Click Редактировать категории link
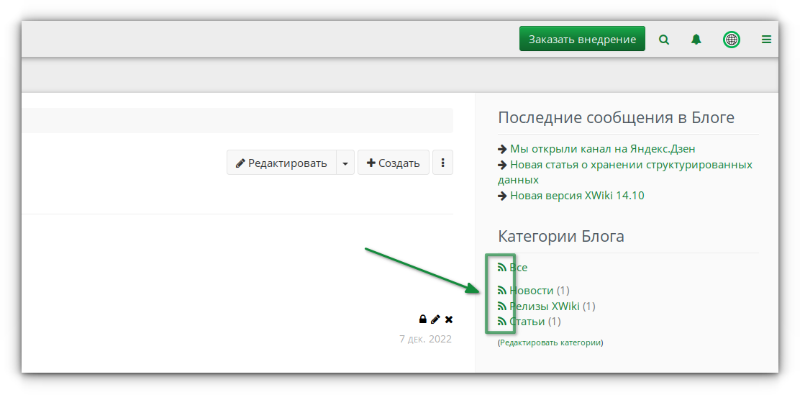 pos(551,343)
